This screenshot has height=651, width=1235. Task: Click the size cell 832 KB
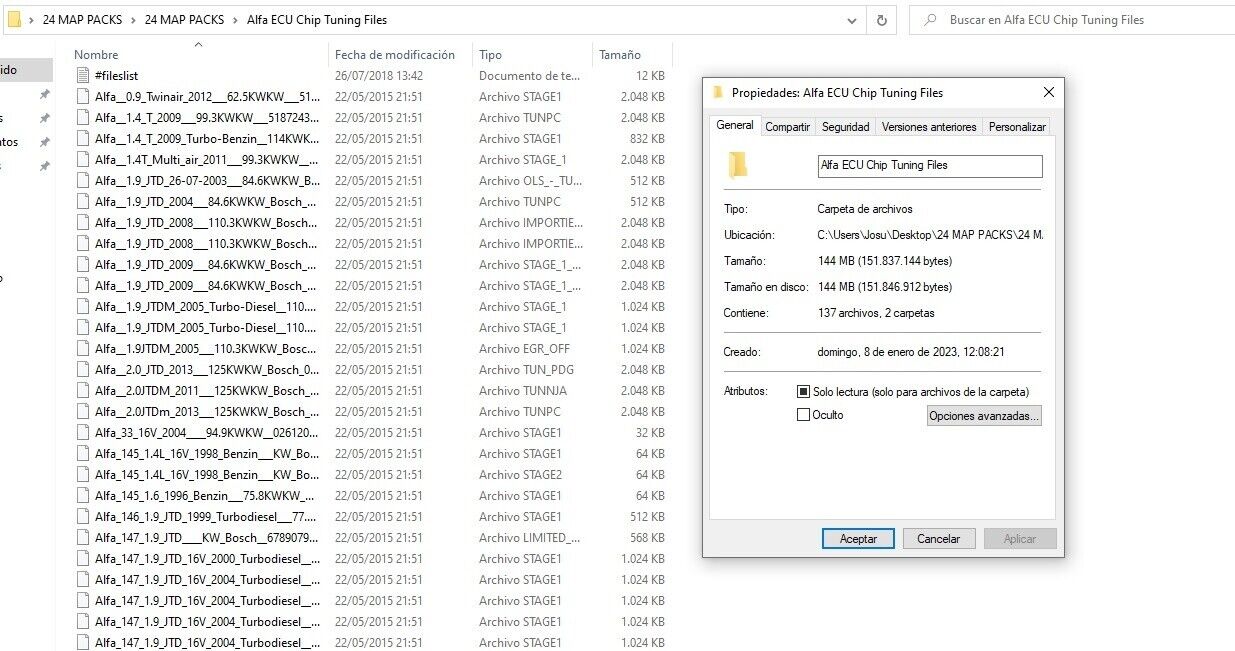pyautogui.click(x=646, y=139)
